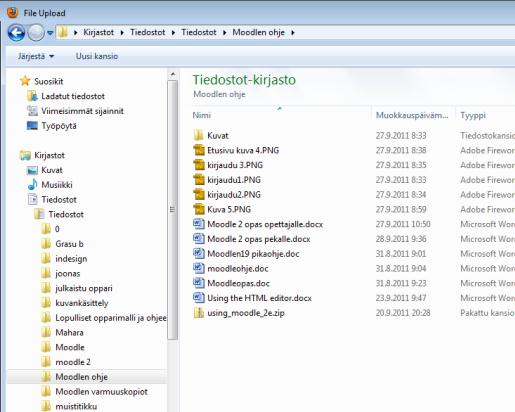Expand the arrow before Kirjastot breadcrumb
The height and width of the screenshot is (412, 515).
76,33
